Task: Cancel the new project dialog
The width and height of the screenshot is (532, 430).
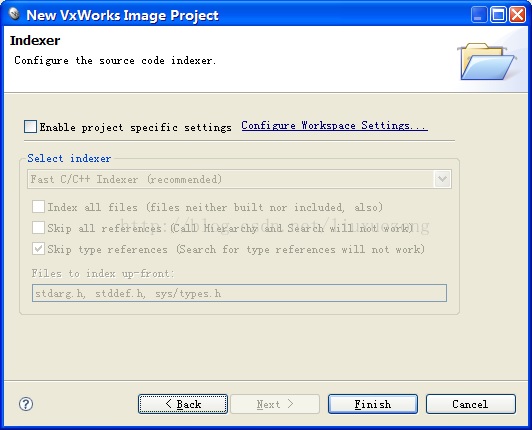Action: click(471, 404)
